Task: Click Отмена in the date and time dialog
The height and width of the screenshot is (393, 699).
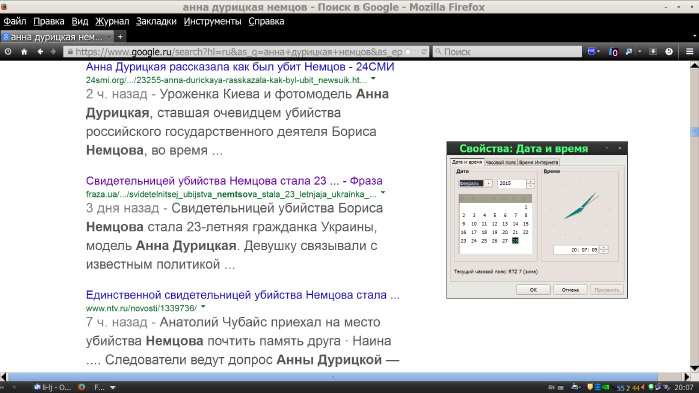Action: 570,290
